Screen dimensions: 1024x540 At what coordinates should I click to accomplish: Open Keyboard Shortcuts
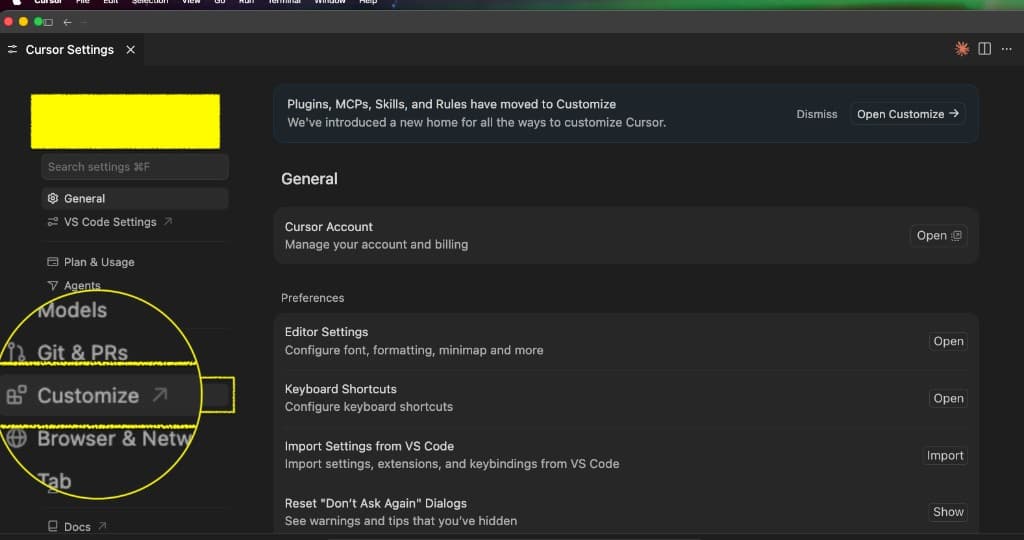[x=948, y=398]
